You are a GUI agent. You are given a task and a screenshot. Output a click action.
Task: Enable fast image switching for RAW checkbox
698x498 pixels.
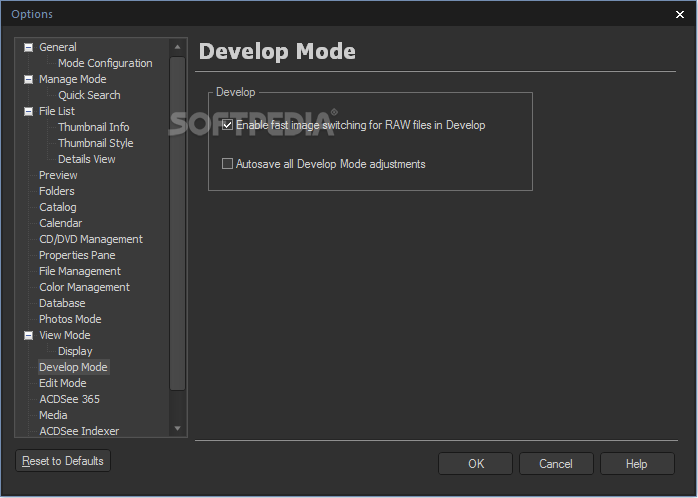click(x=227, y=125)
